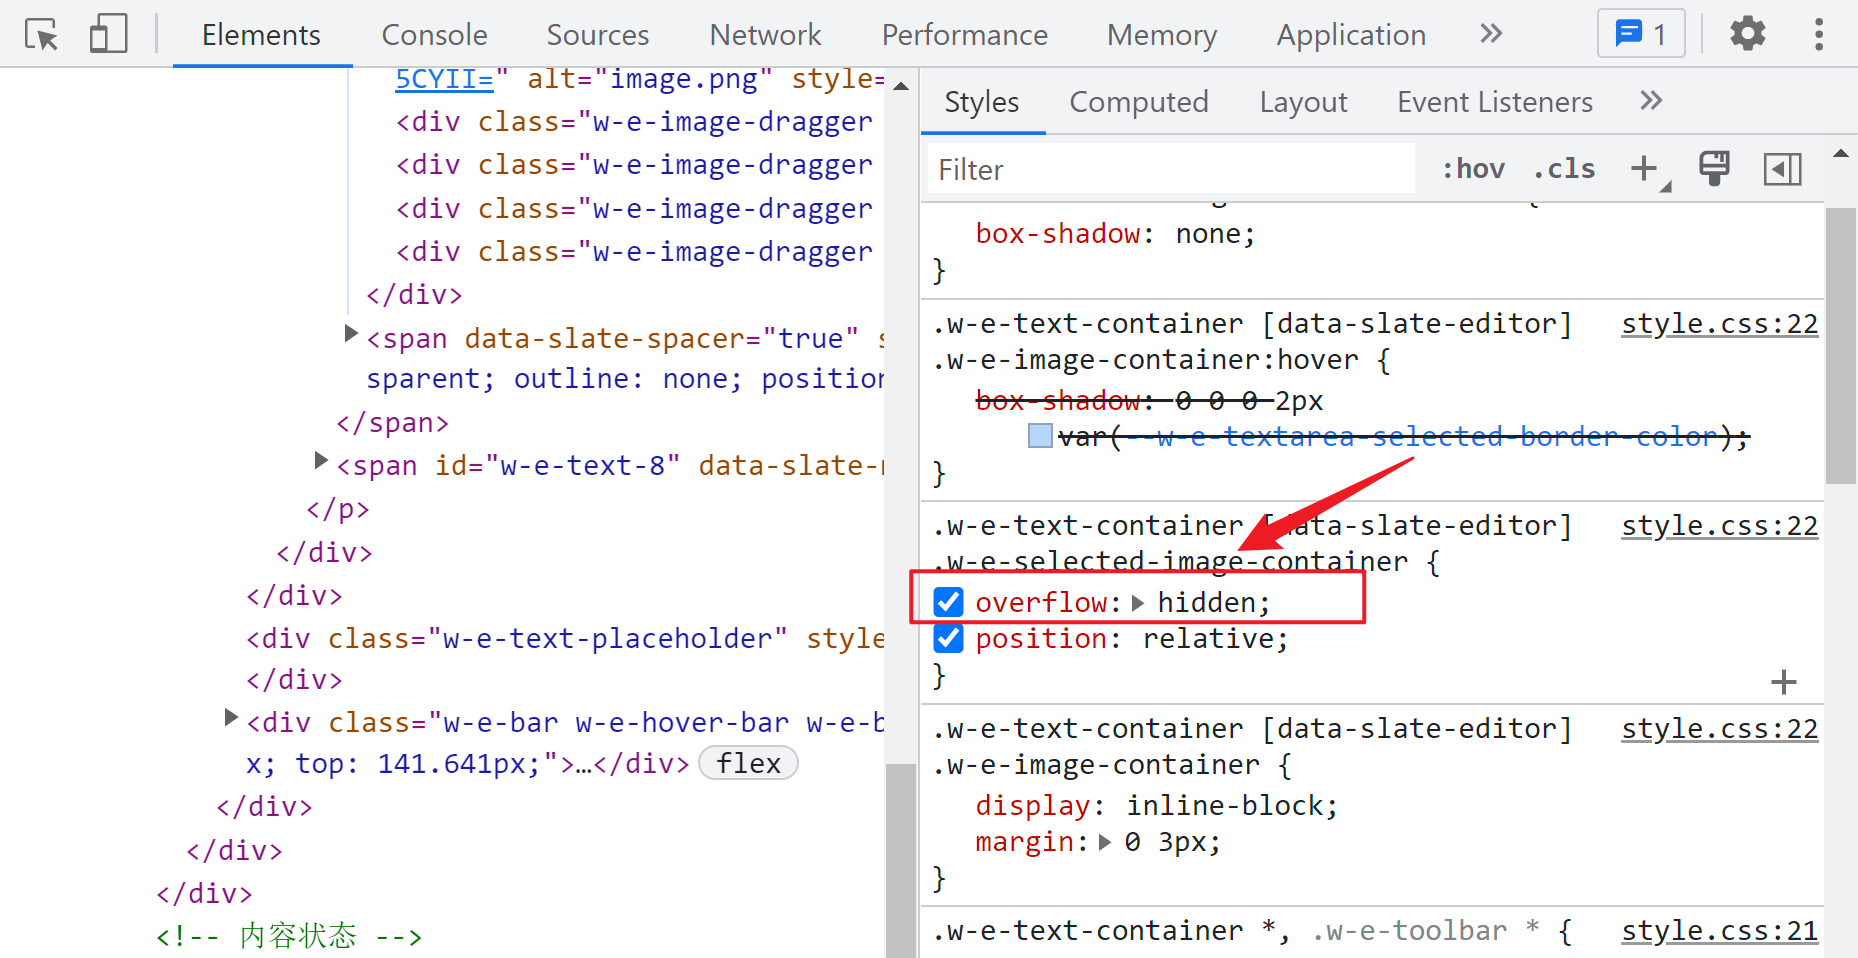
Task: Click the Elements panel scrollbar up arrow
Action: [901, 86]
